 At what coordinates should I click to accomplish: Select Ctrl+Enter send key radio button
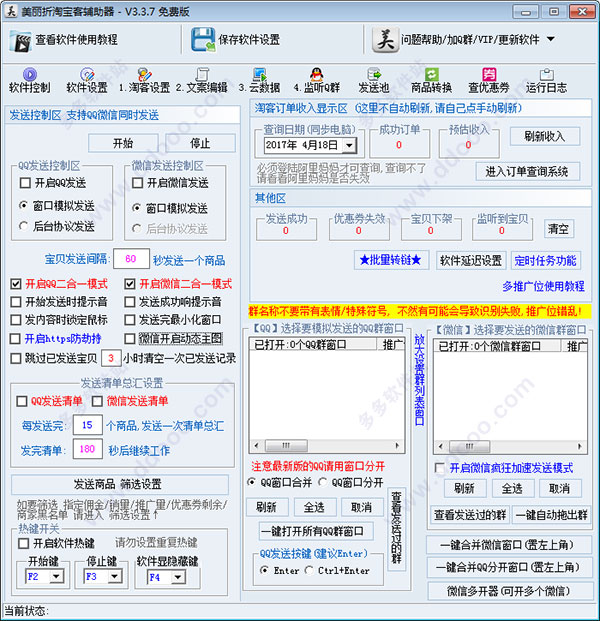pyautogui.click(x=309, y=570)
